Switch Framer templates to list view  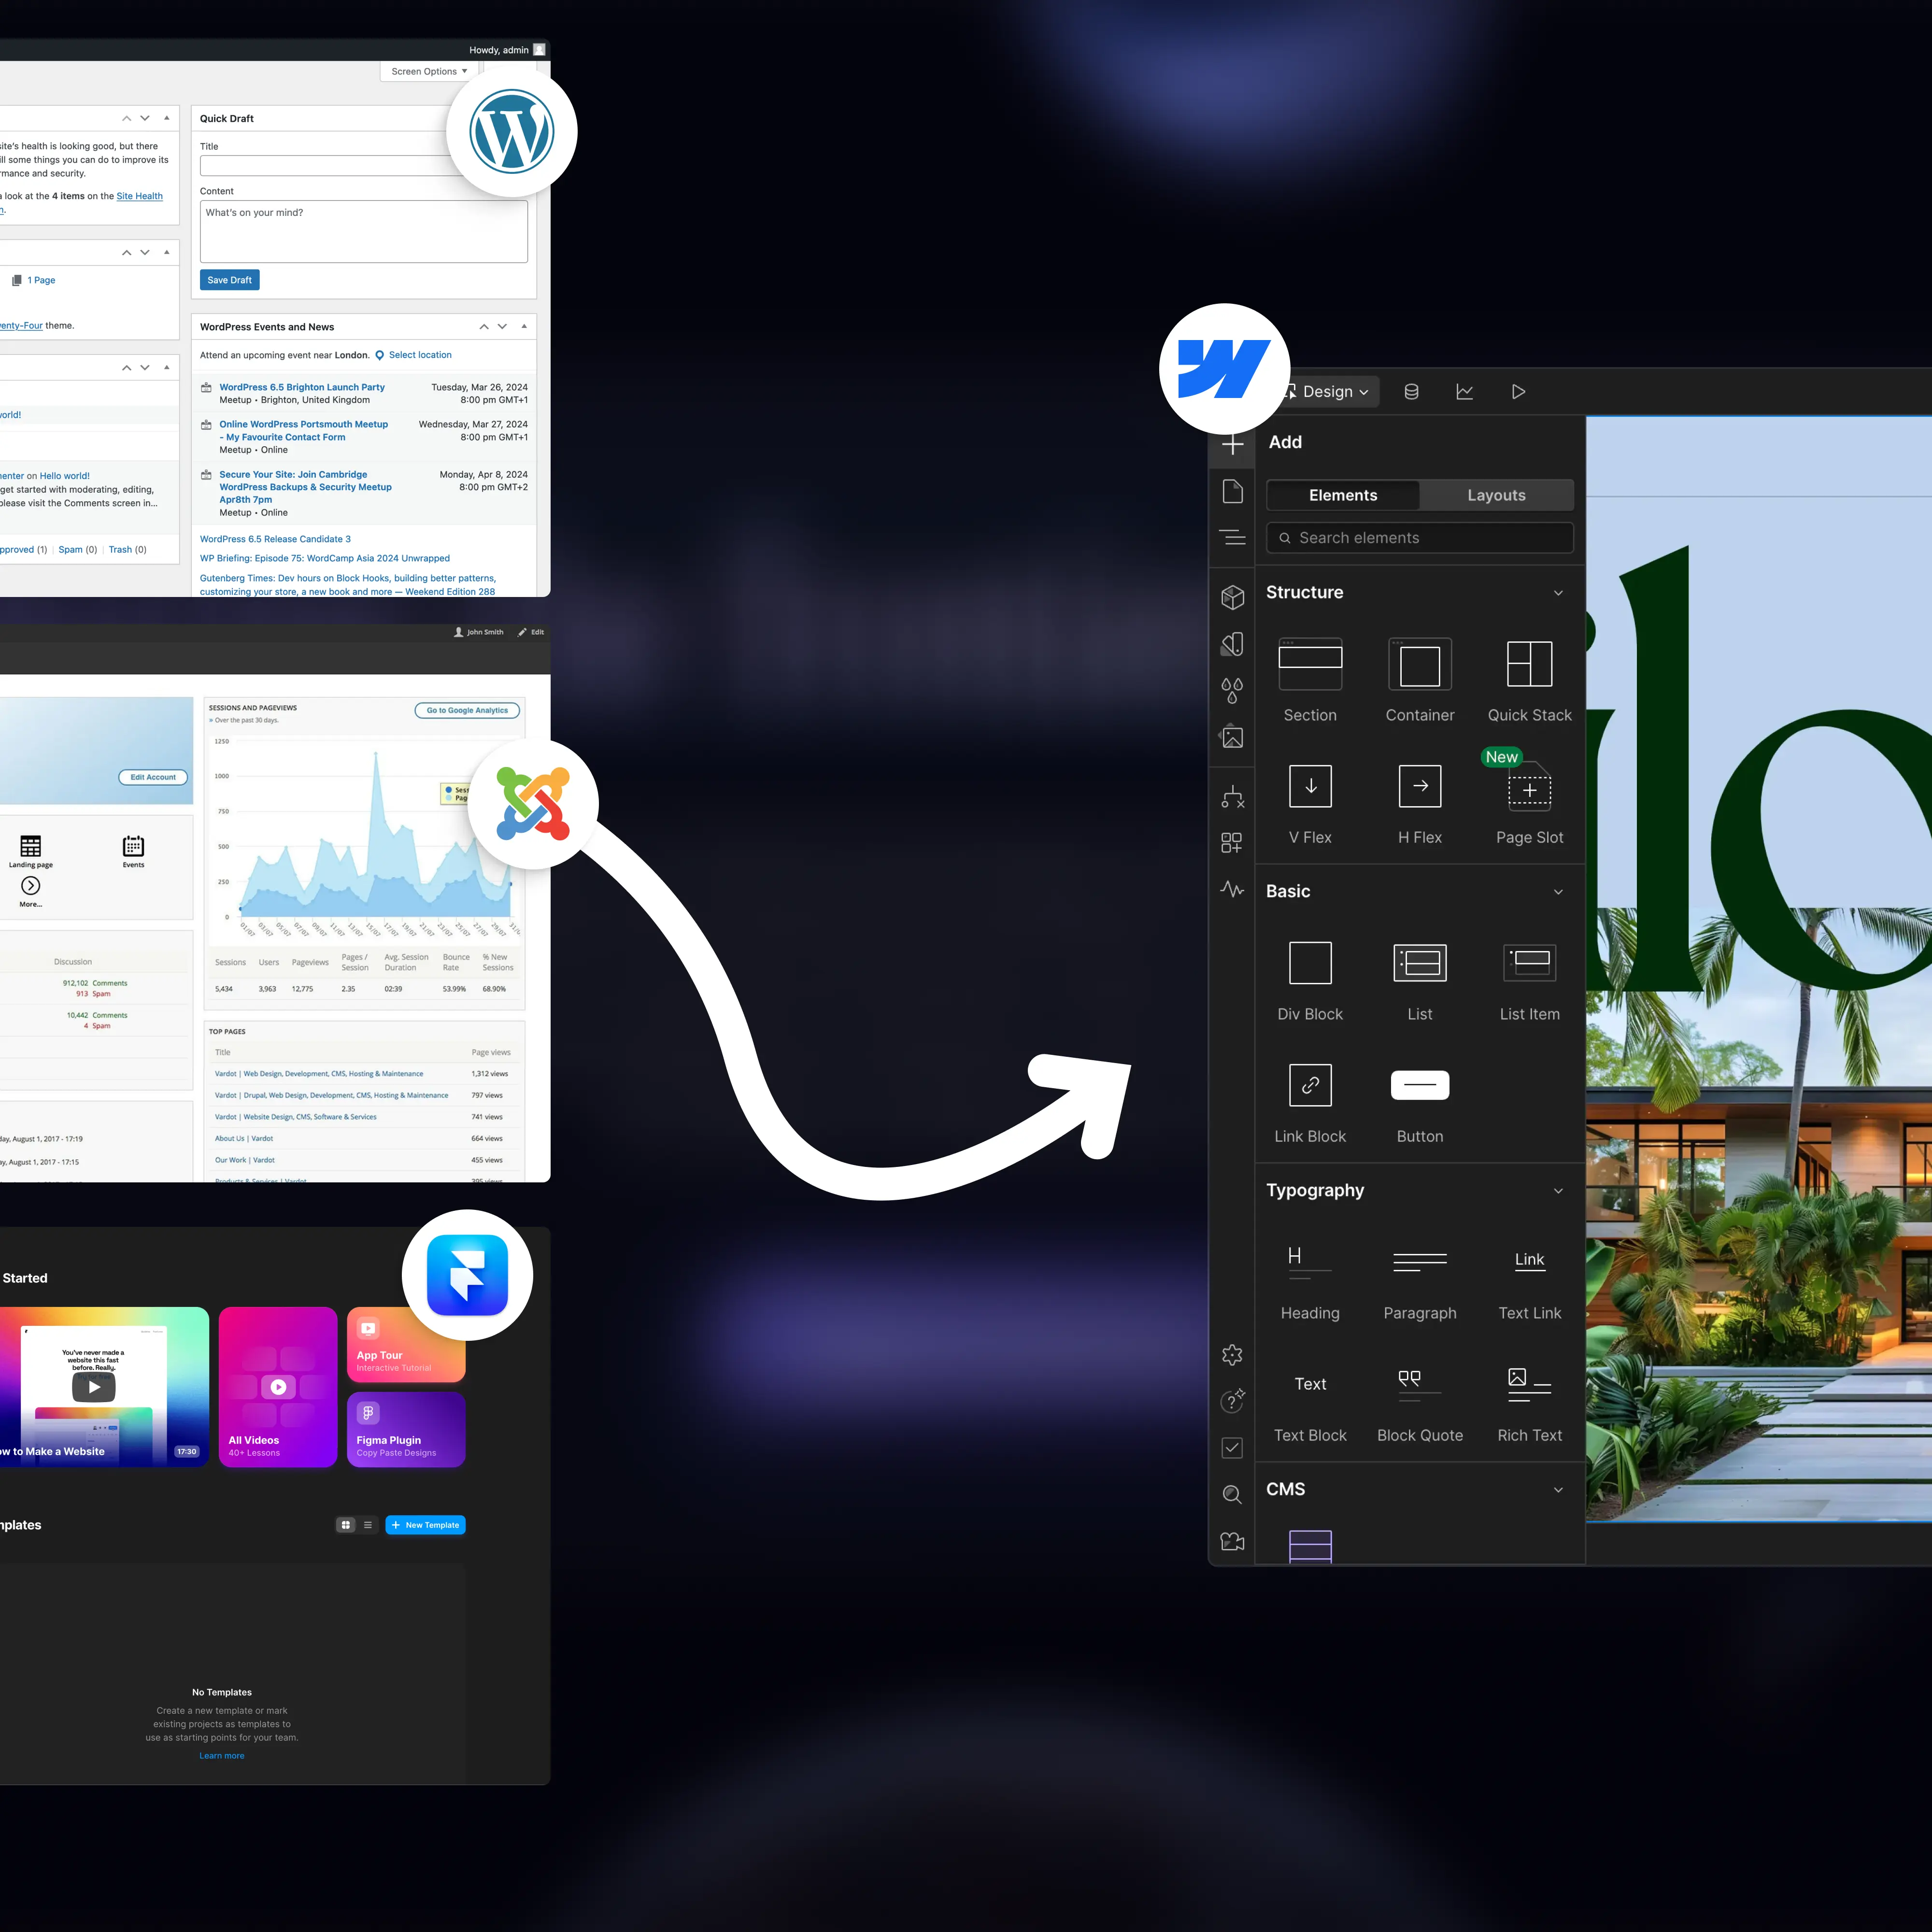coord(368,1525)
